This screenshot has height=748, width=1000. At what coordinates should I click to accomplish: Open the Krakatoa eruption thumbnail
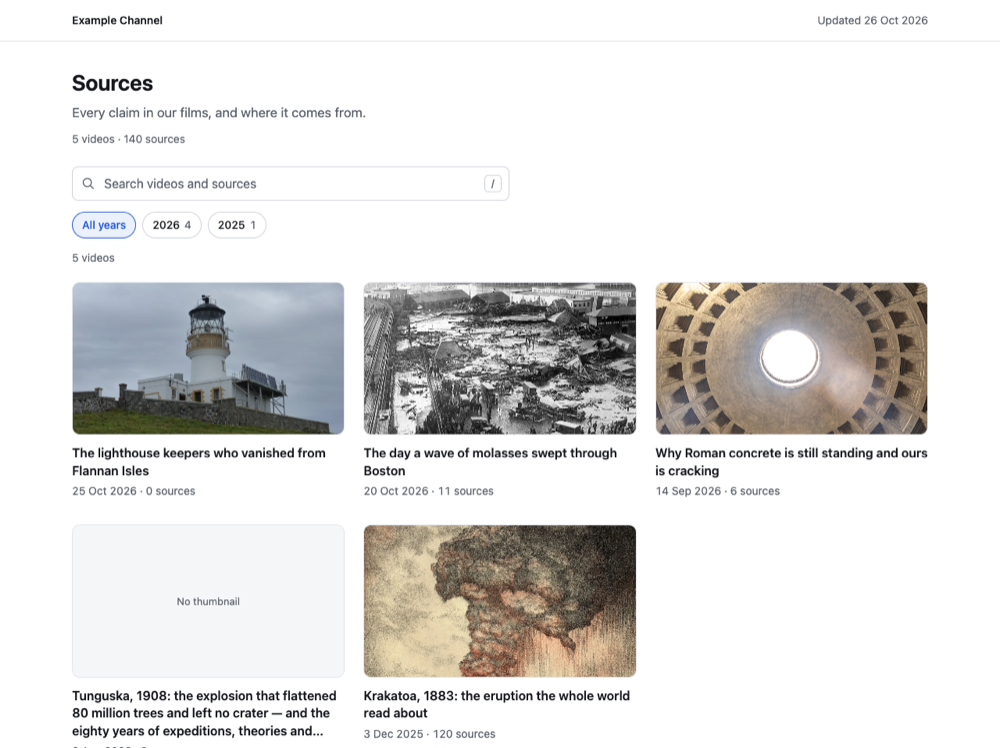pyautogui.click(x=499, y=601)
